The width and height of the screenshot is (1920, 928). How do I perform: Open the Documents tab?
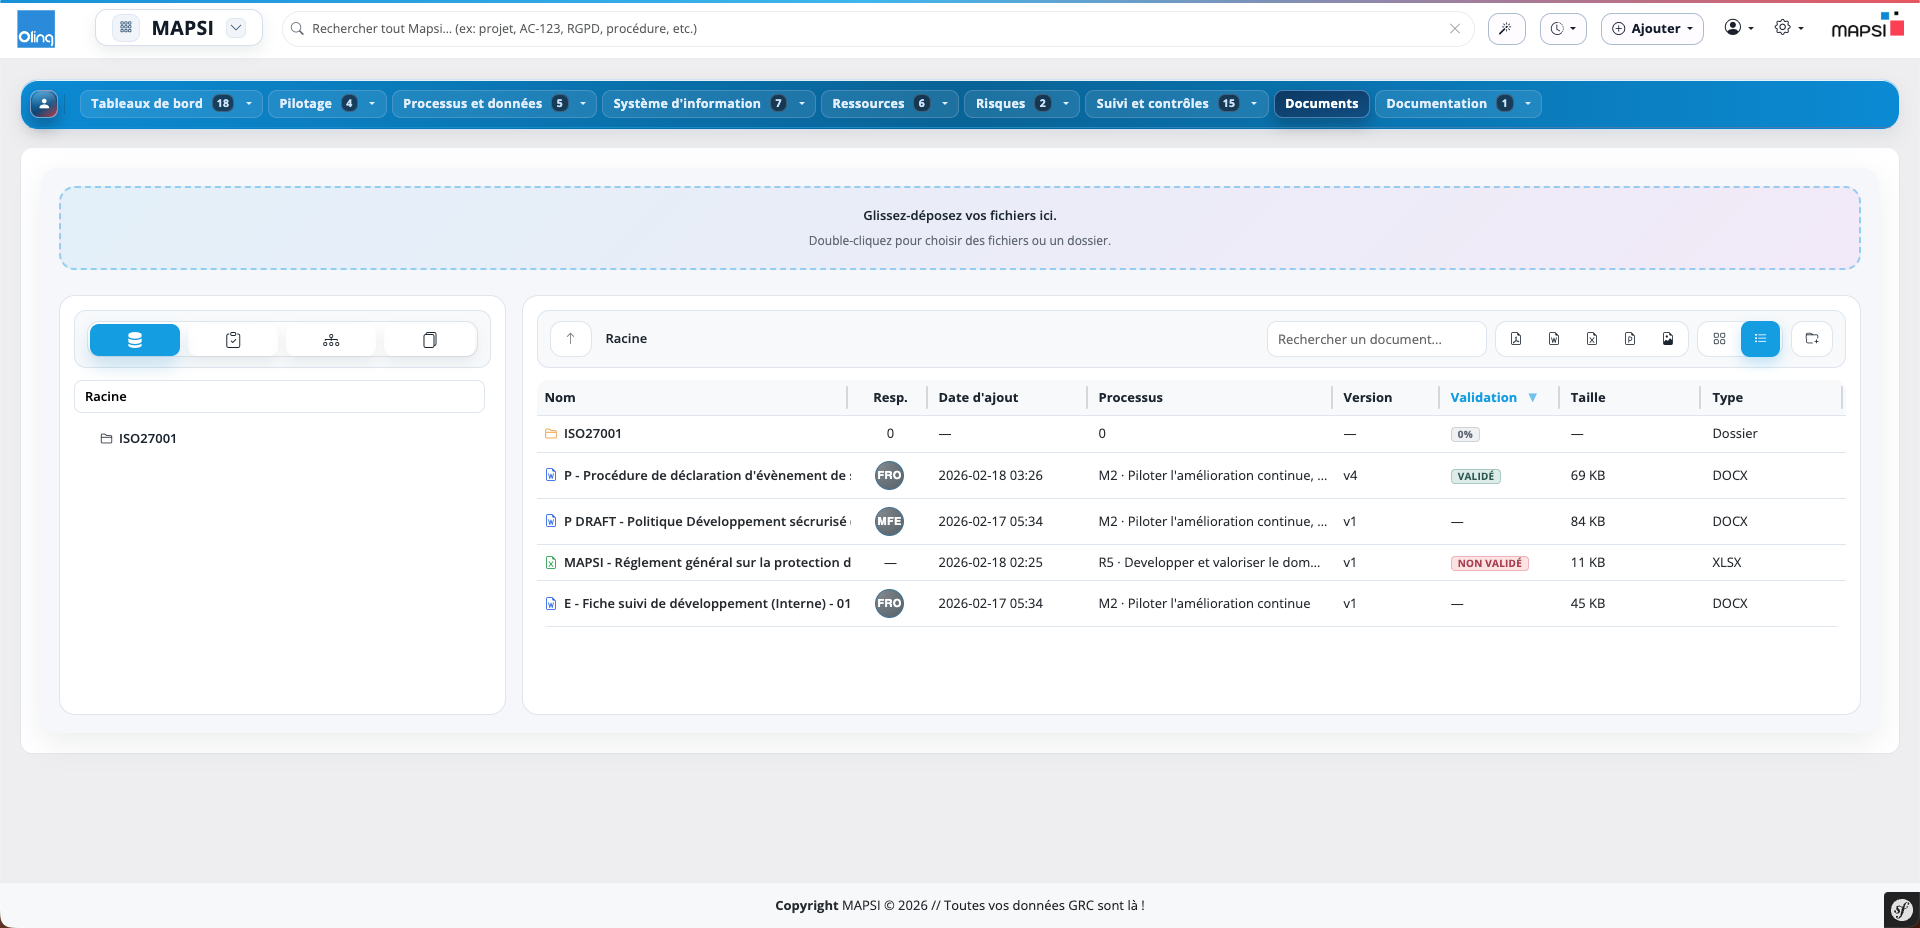pos(1321,104)
